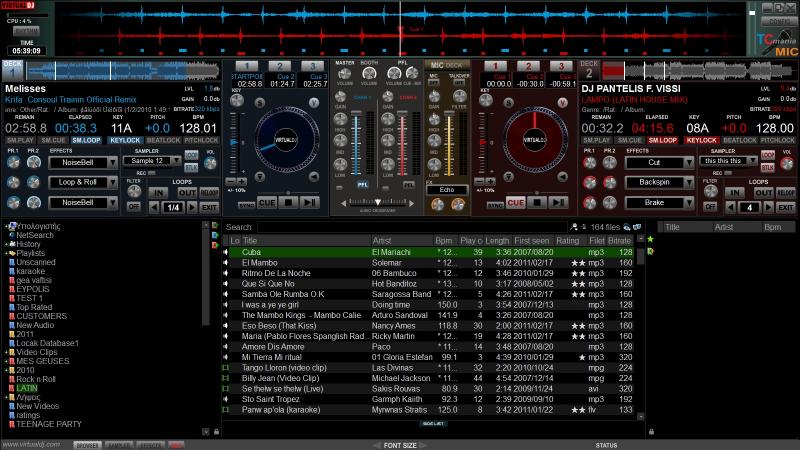
Task: Click loop EXIT button on deck 1
Action: click(209, 208)
